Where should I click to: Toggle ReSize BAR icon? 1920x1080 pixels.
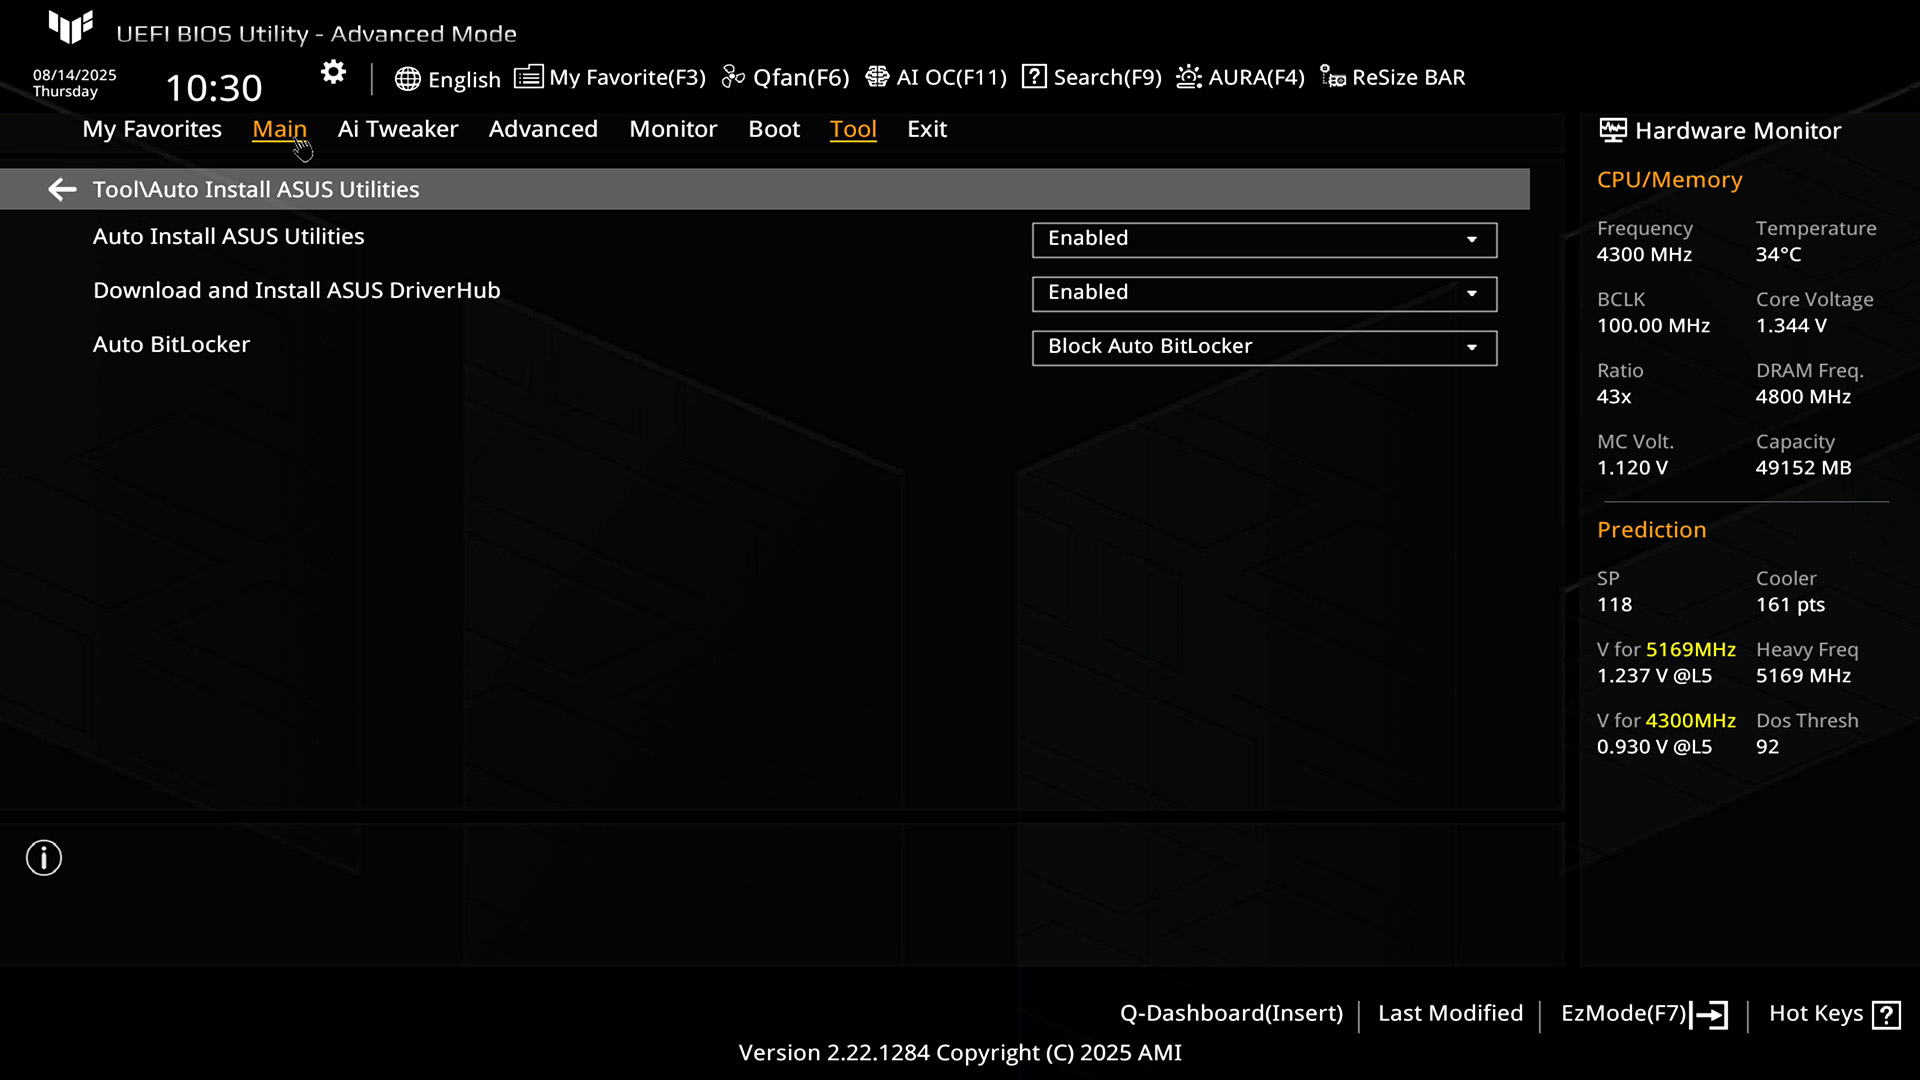[x=1332, y=77]
